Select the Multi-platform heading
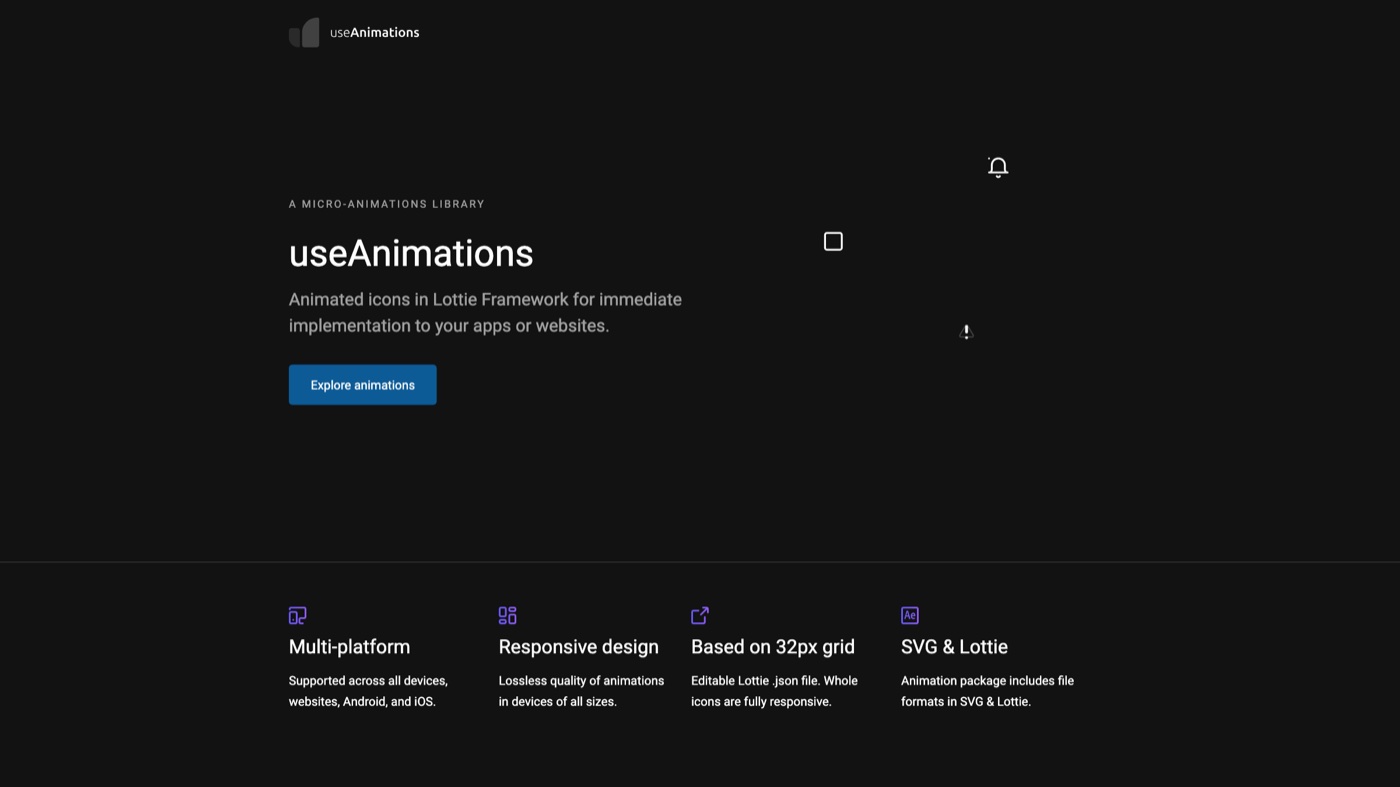 coord(349,647)
